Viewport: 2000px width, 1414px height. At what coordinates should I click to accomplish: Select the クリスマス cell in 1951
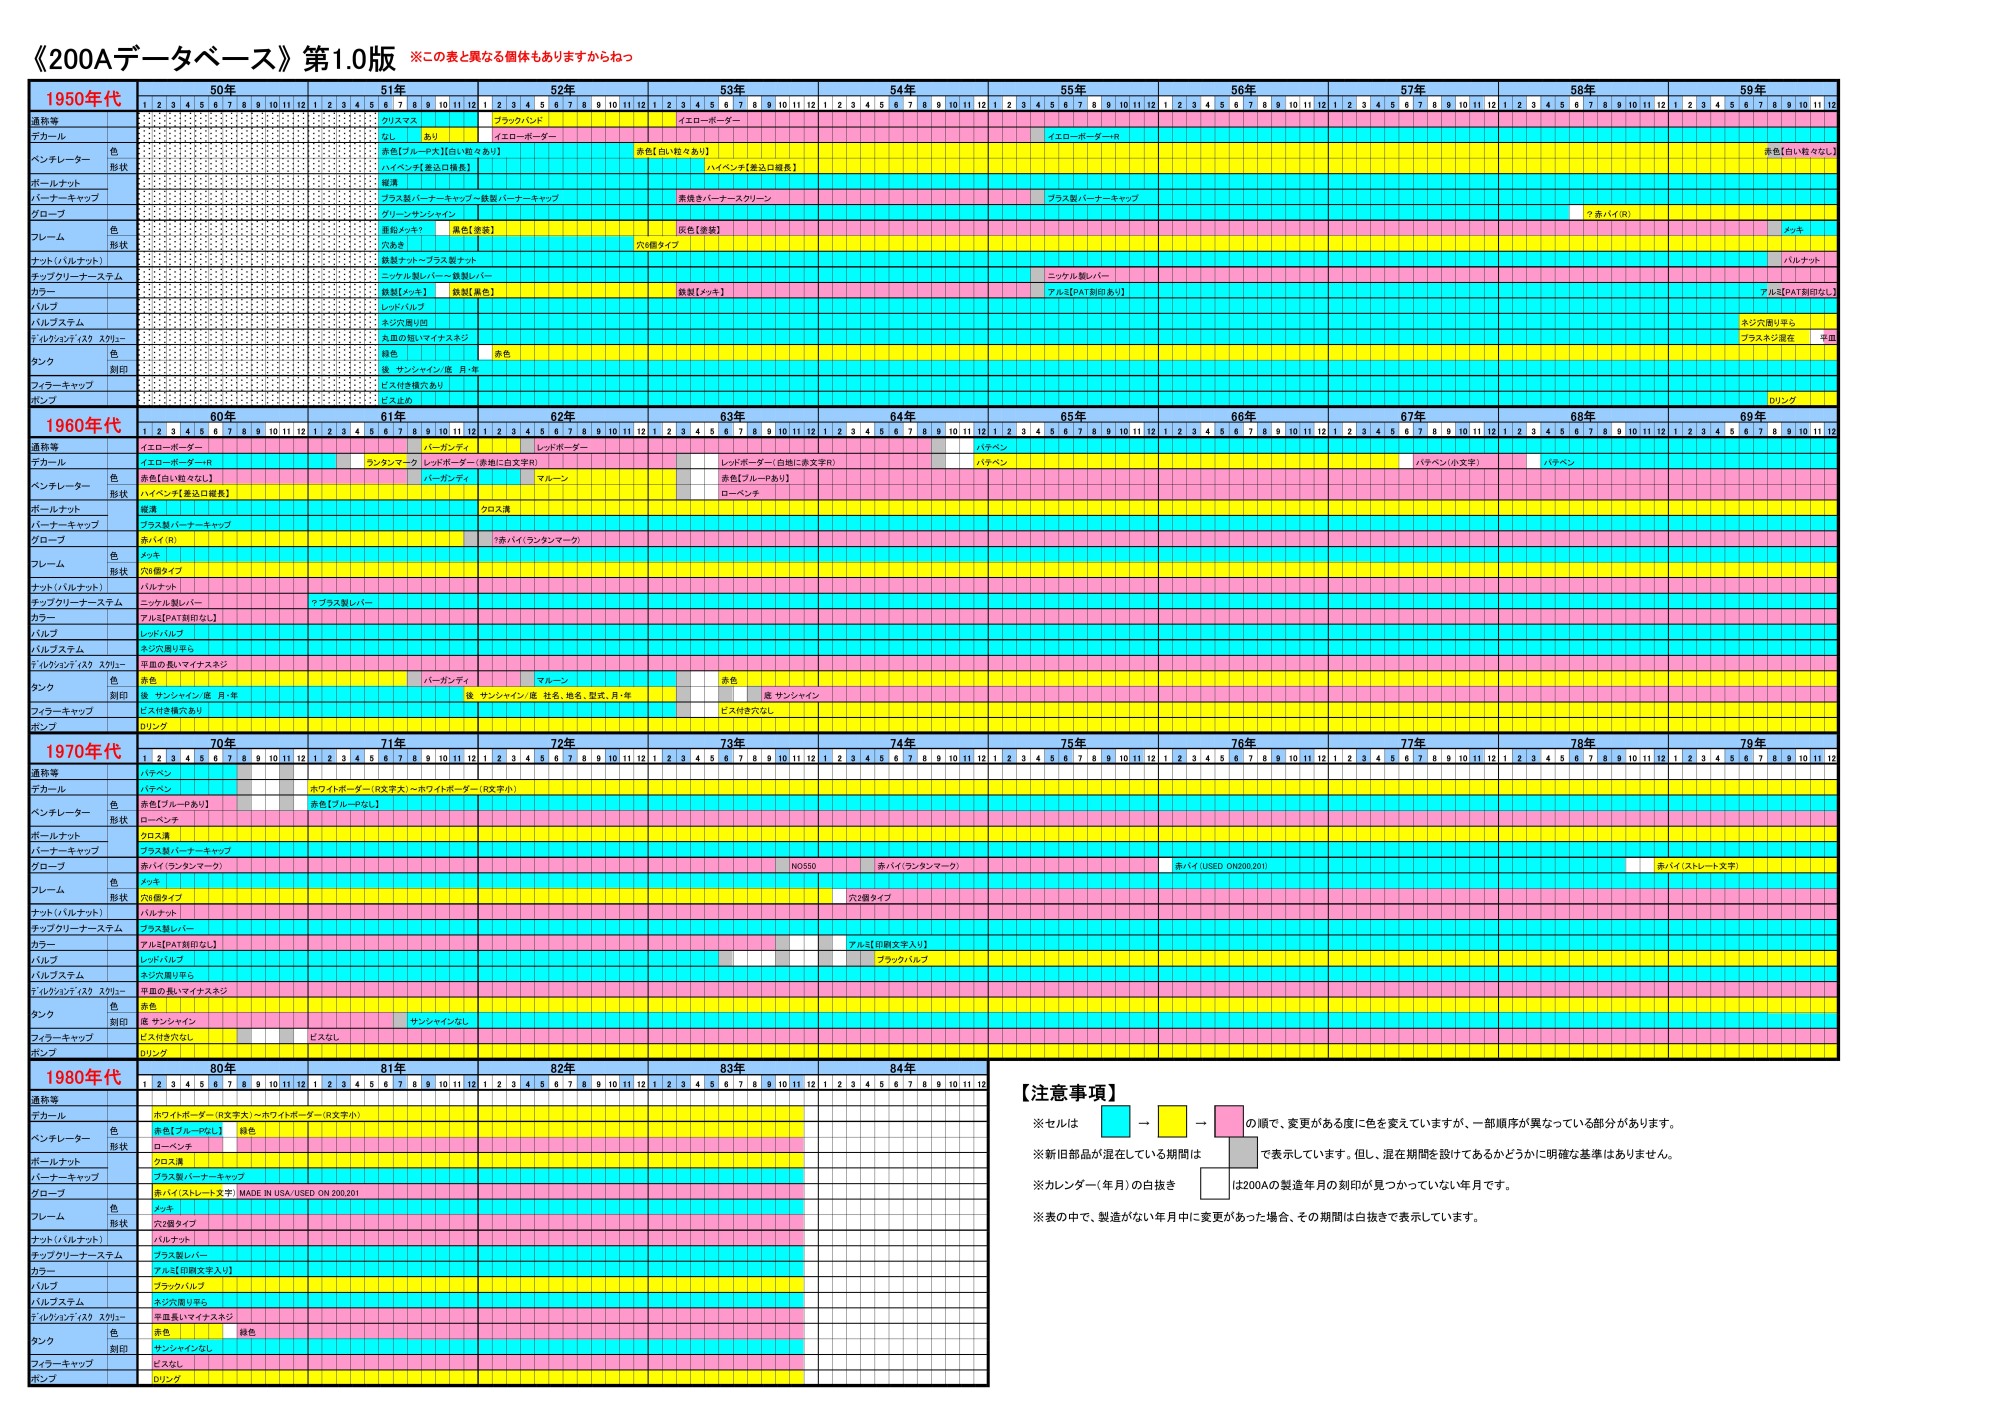(400, 120)
